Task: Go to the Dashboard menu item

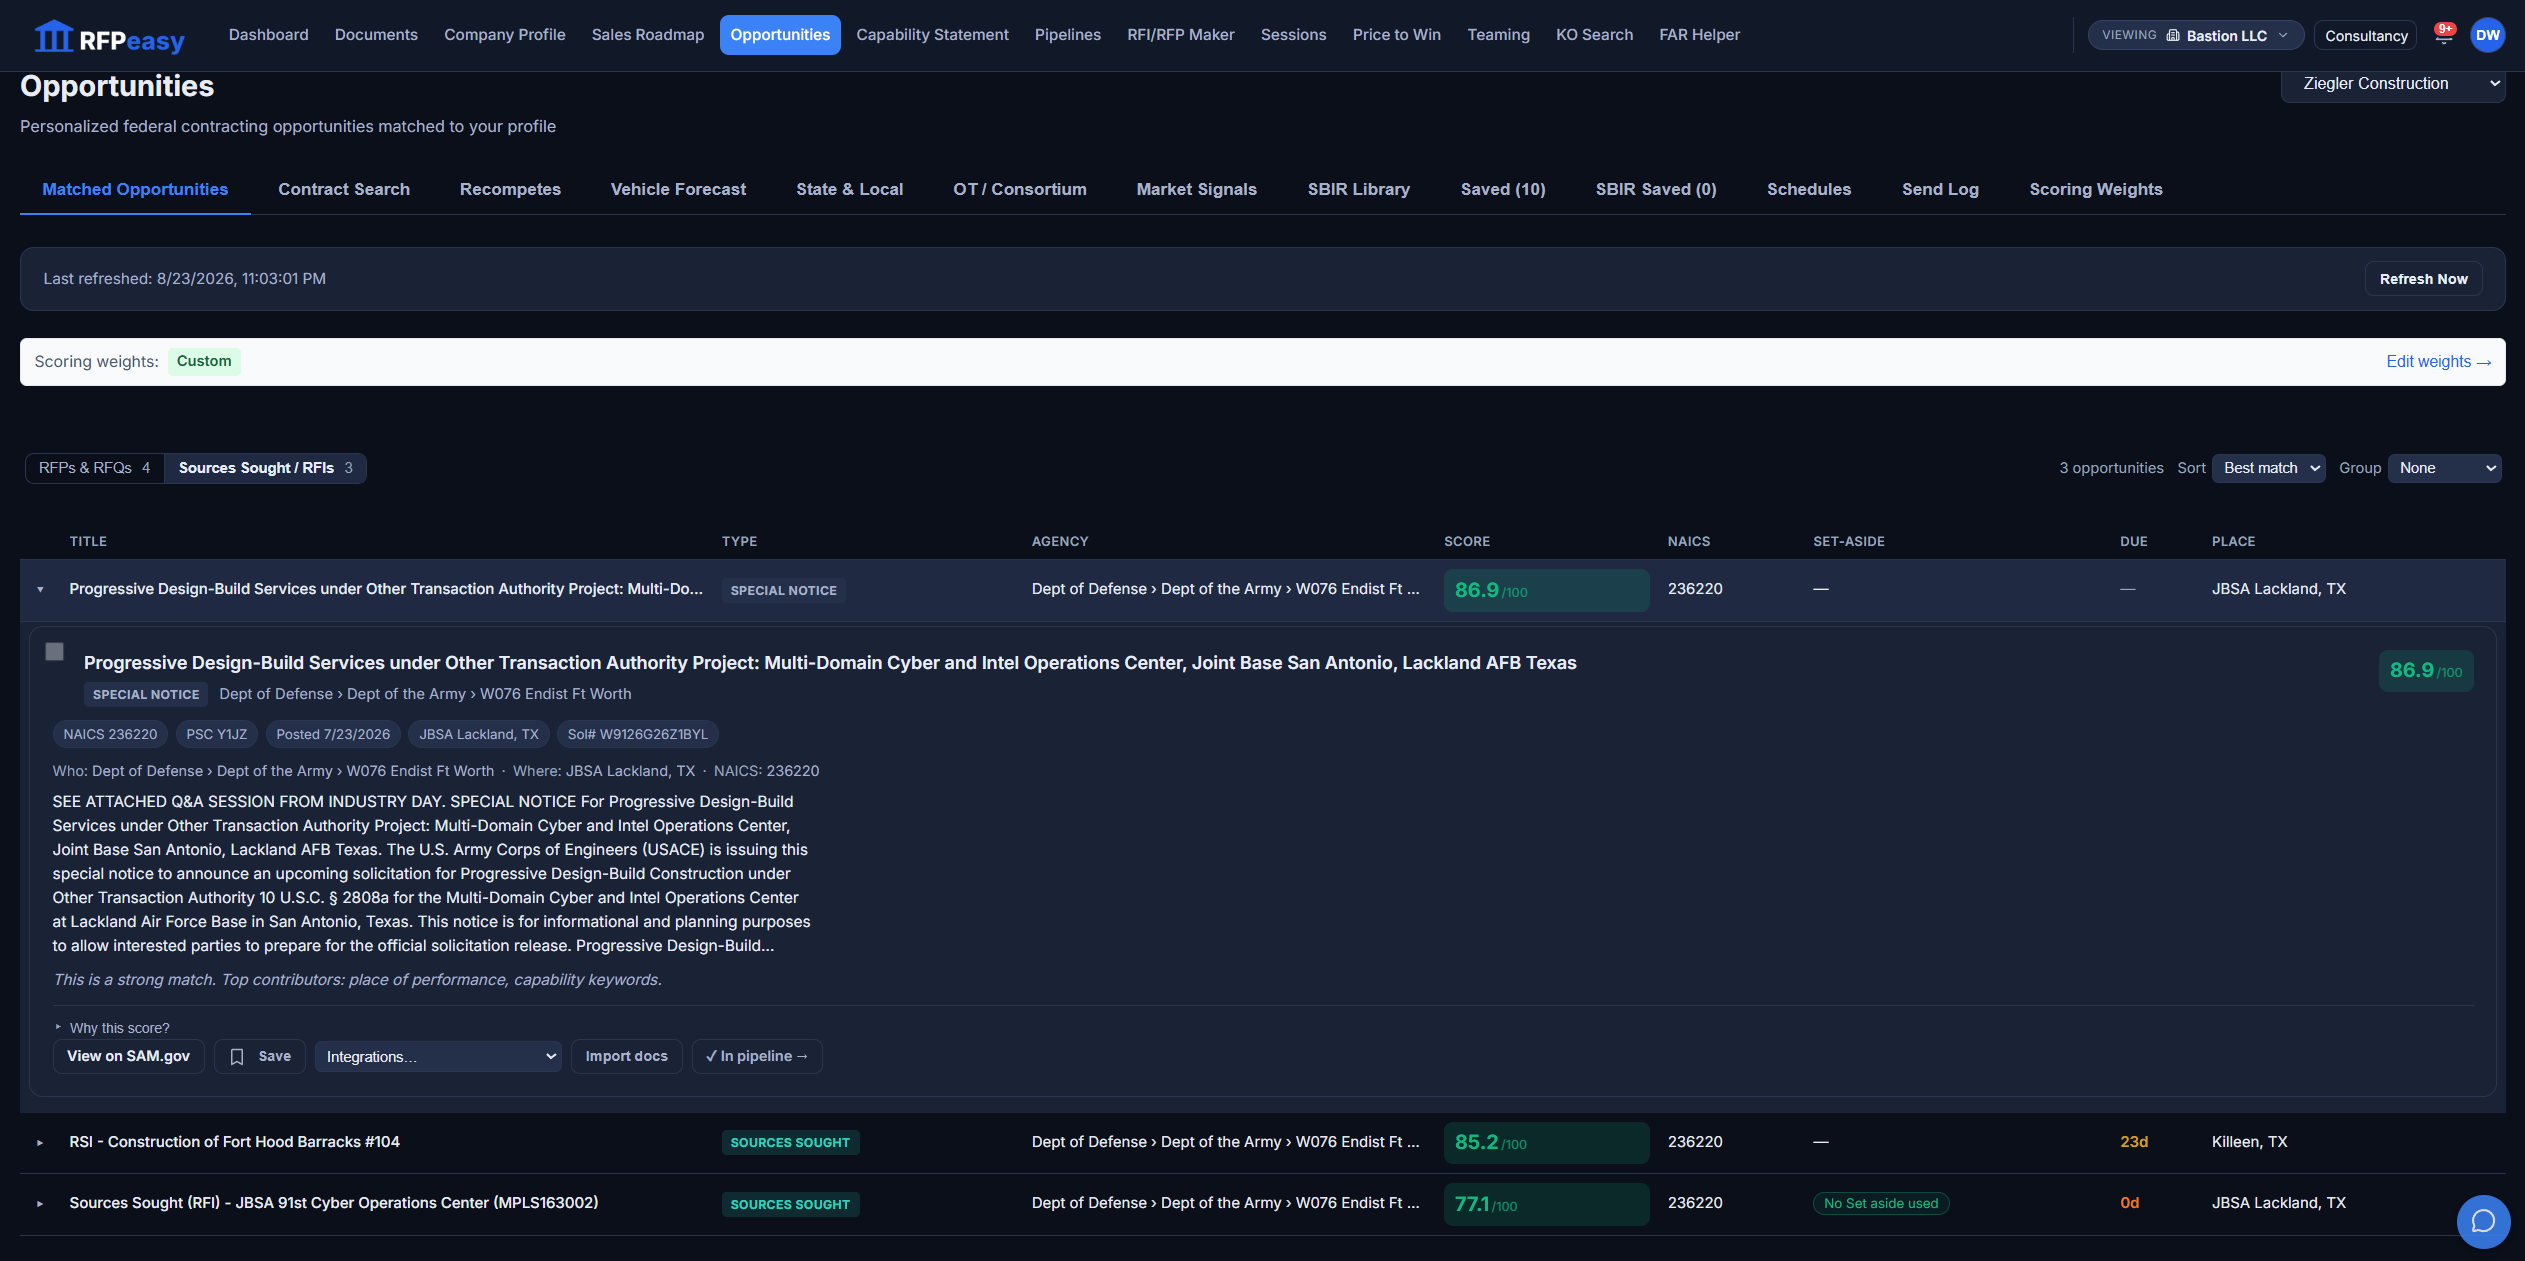Action: click(x=268, y=35)
